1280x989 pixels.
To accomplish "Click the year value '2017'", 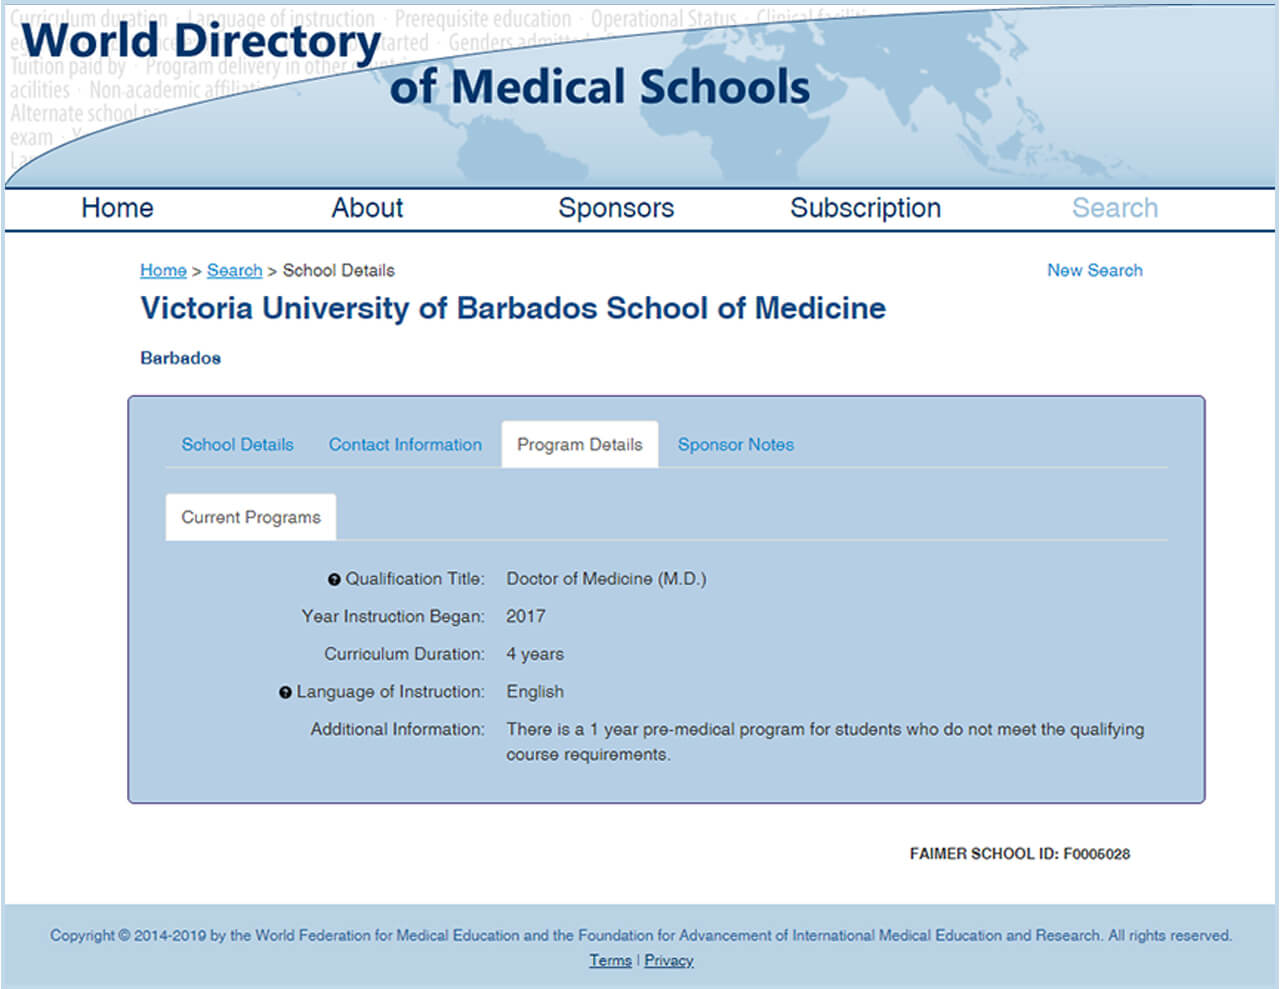I will tap(526, 617).
